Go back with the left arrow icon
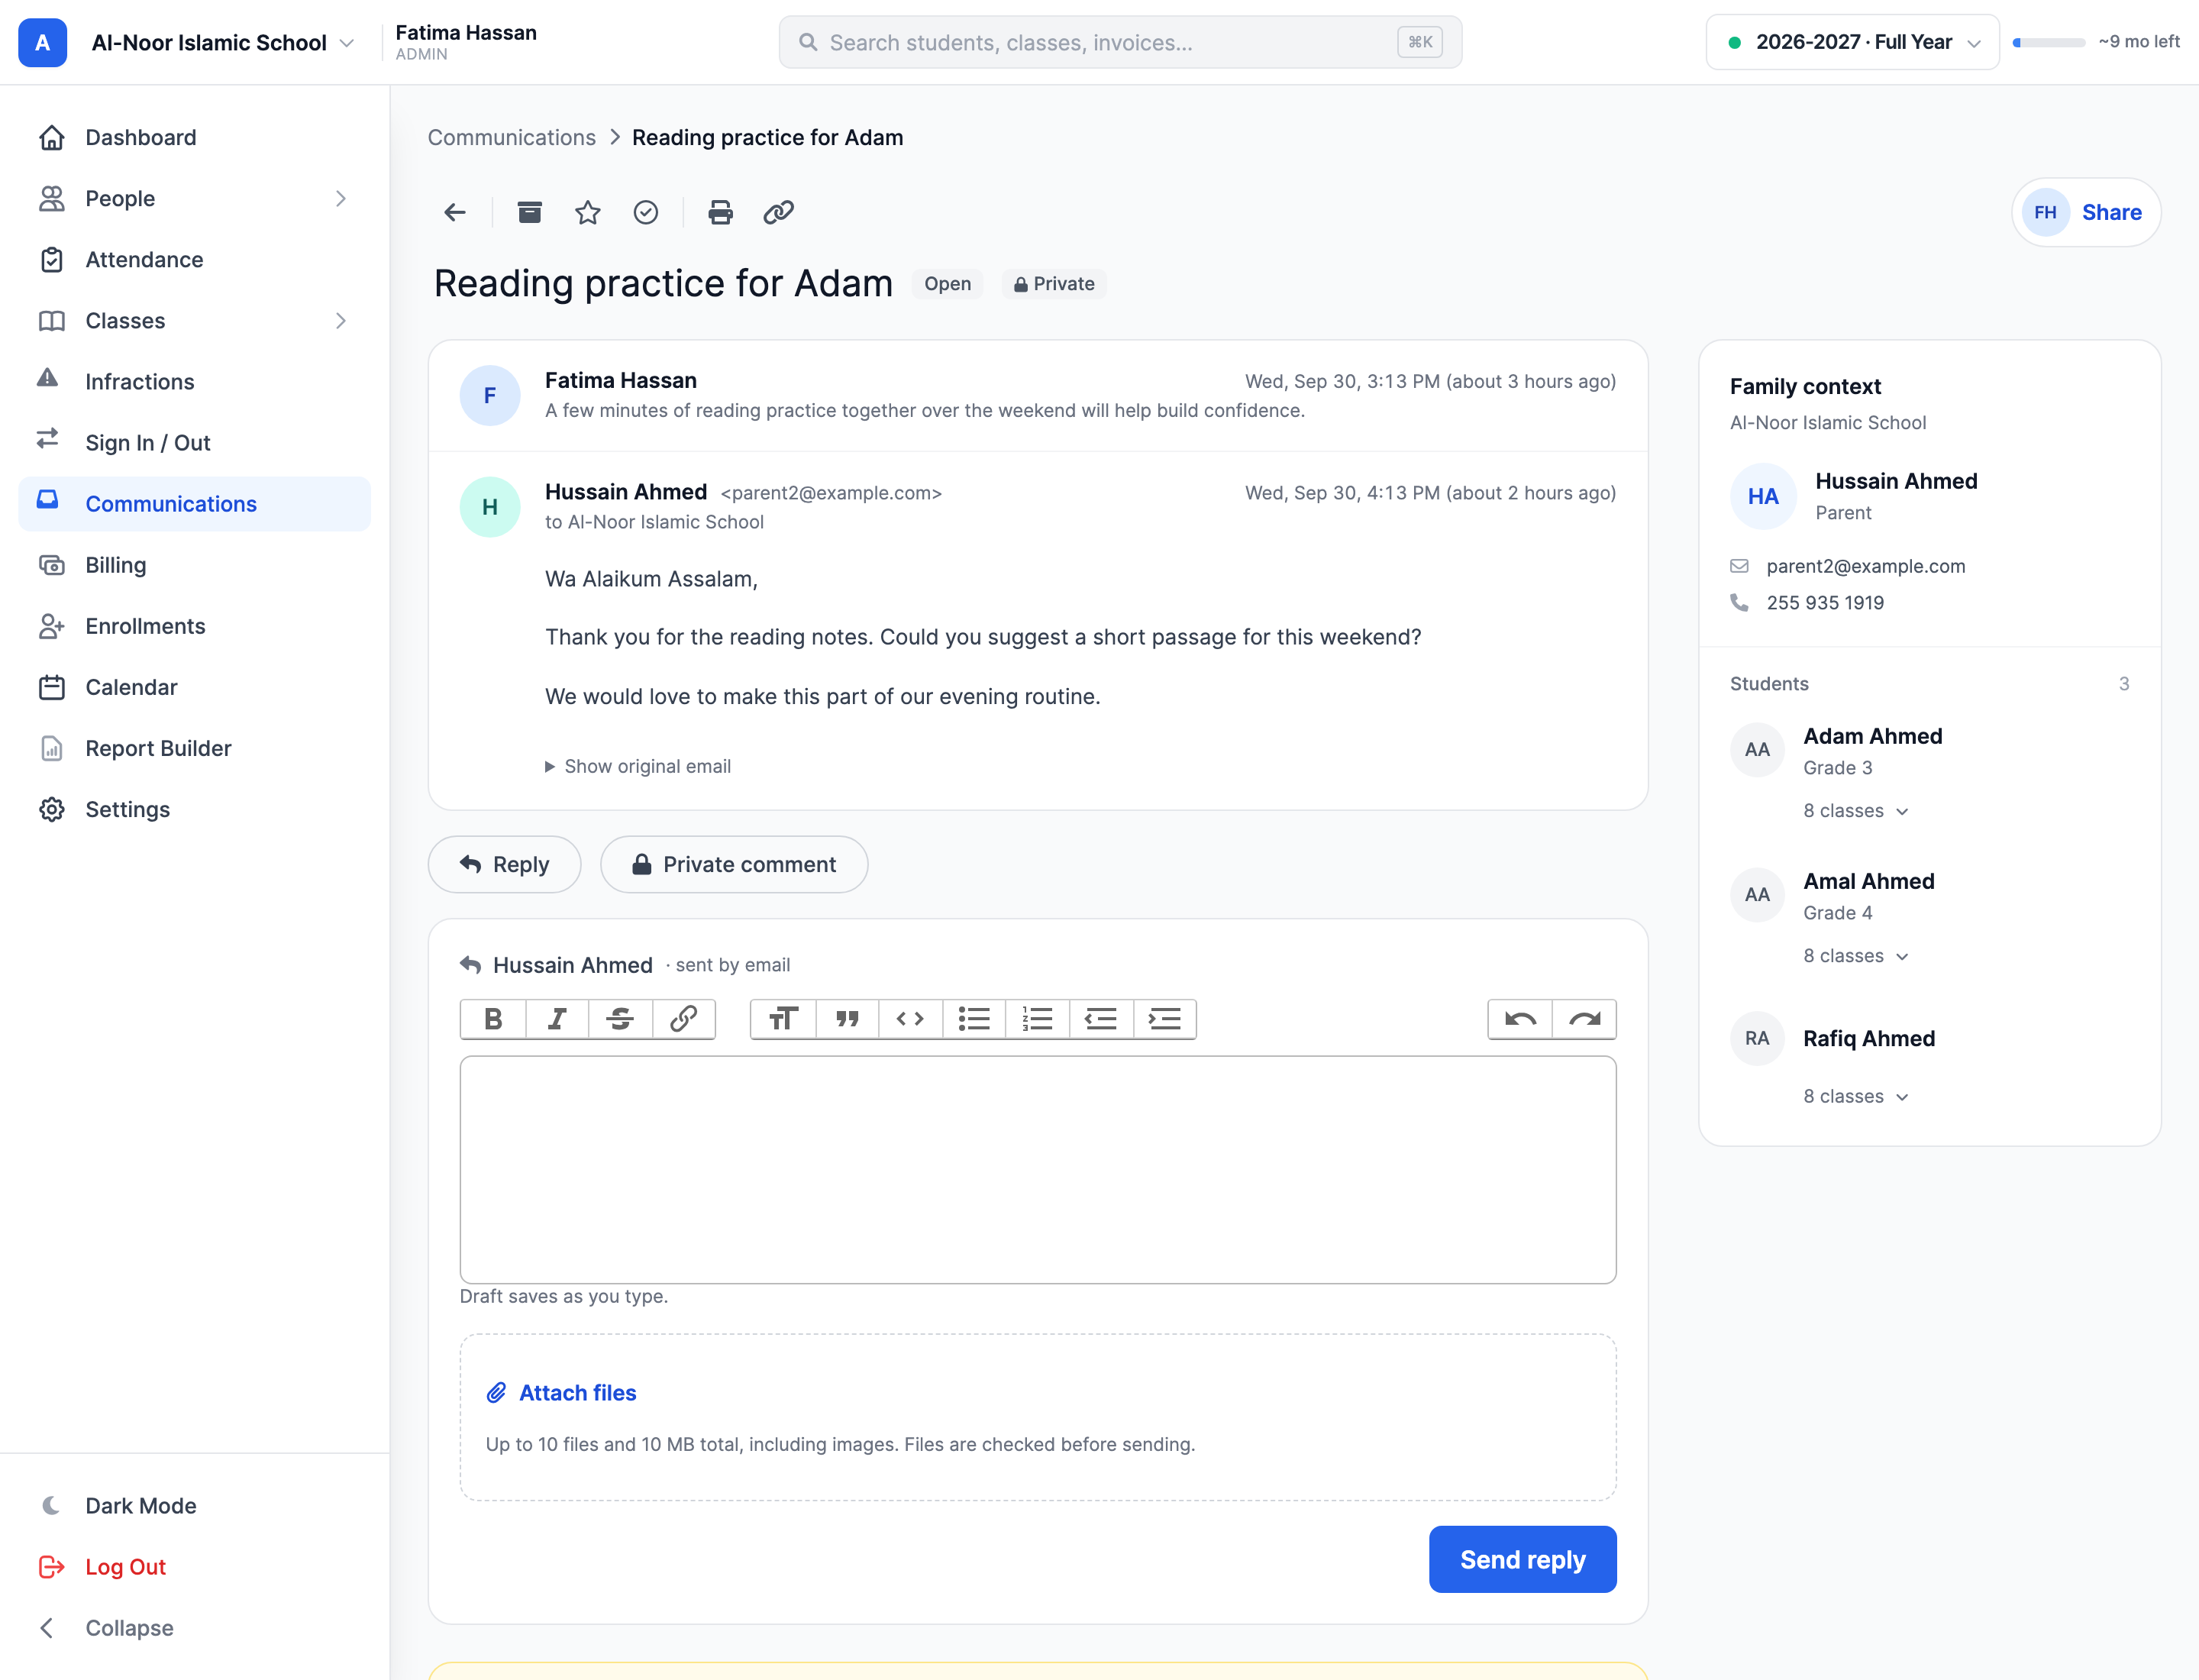The height and width of the screenshot is (1680, 2199). [455, 212]
